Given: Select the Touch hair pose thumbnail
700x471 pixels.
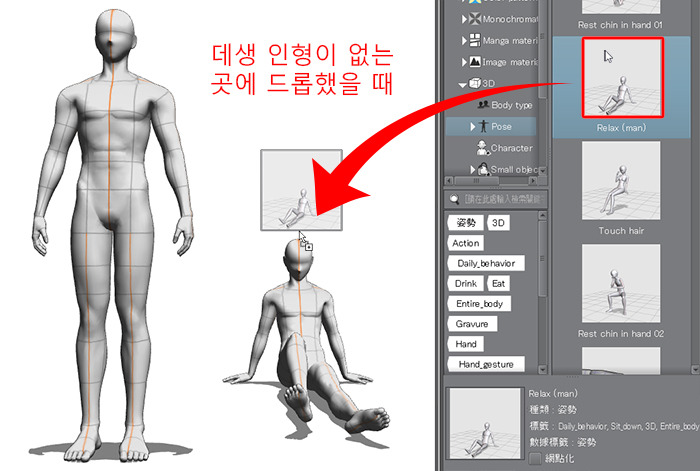Looking at the screenshot, I should pyautogui.click(x=621, y=181).
